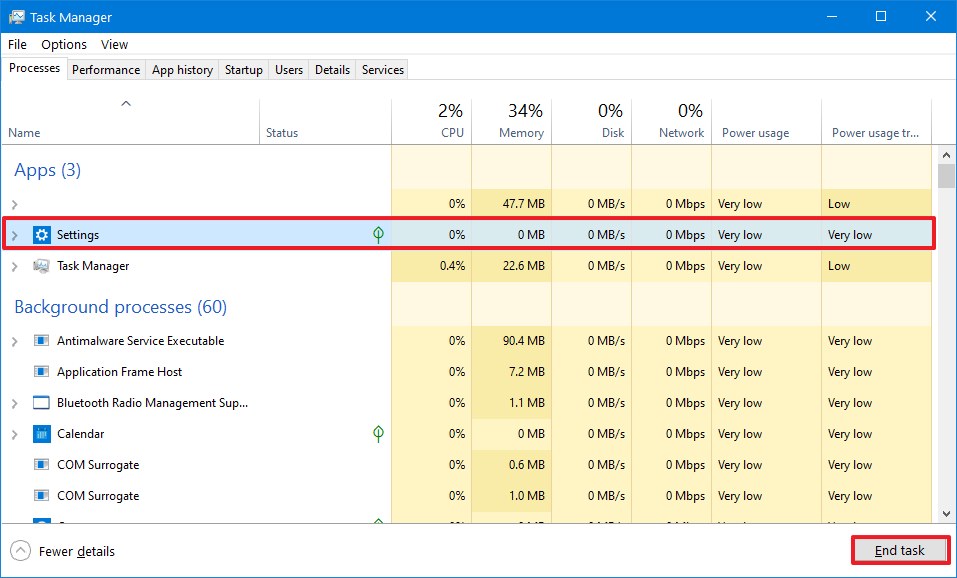Select the Settings process name

pos(78,234)
